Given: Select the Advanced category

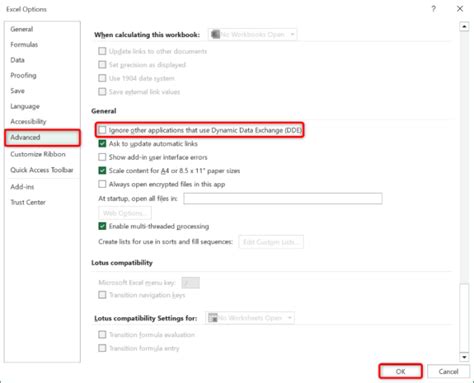Looking at the screenshot, I should pos(42,137).
